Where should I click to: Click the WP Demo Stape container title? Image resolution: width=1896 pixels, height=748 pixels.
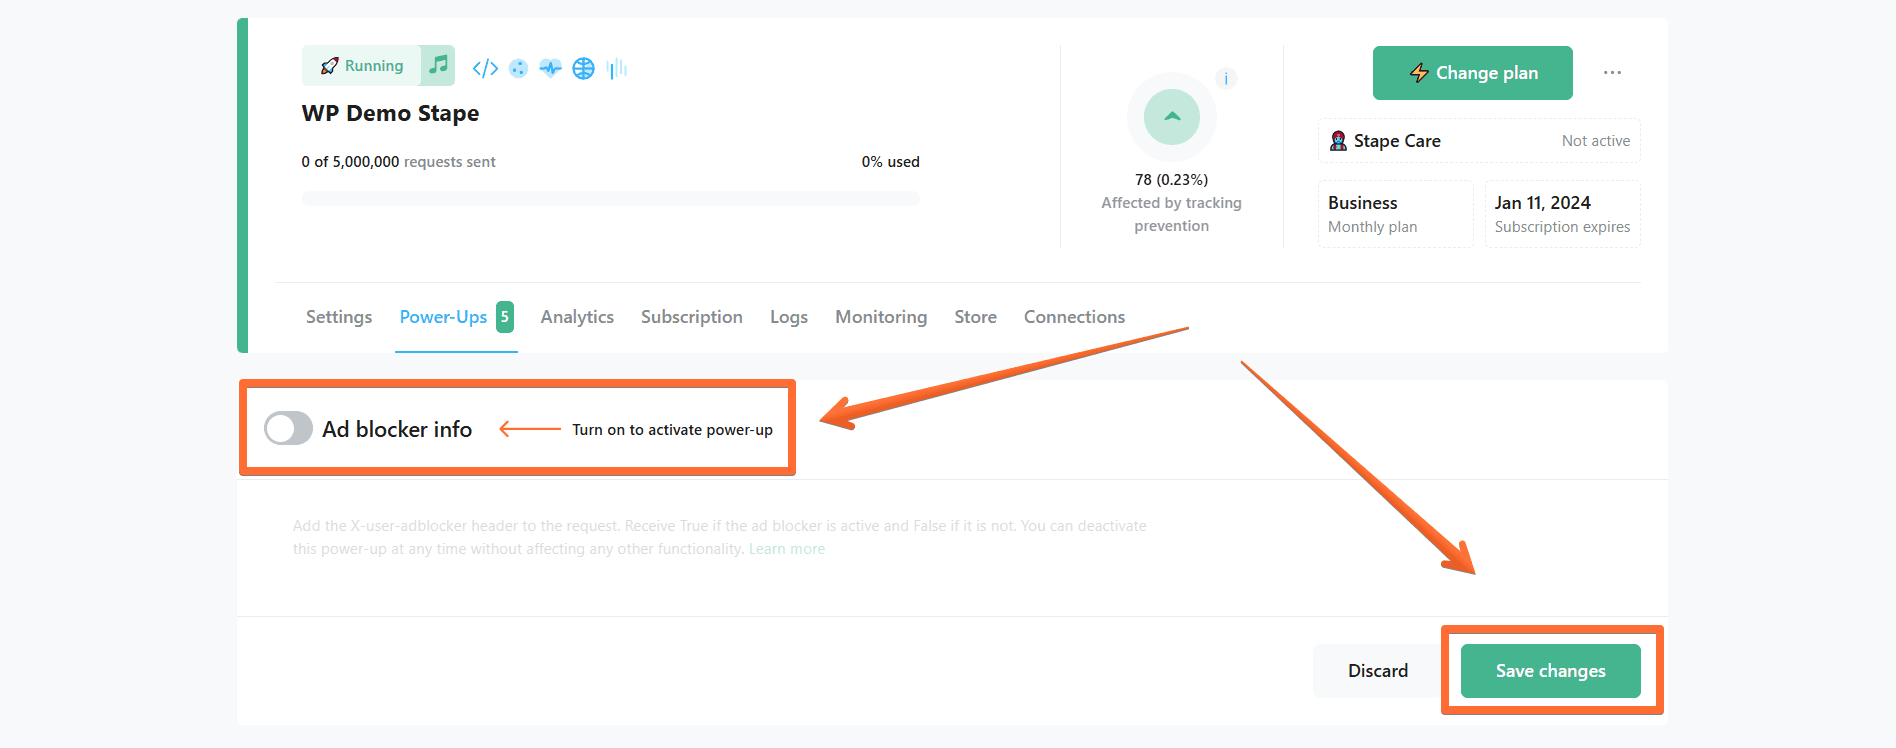click(390, 114)
